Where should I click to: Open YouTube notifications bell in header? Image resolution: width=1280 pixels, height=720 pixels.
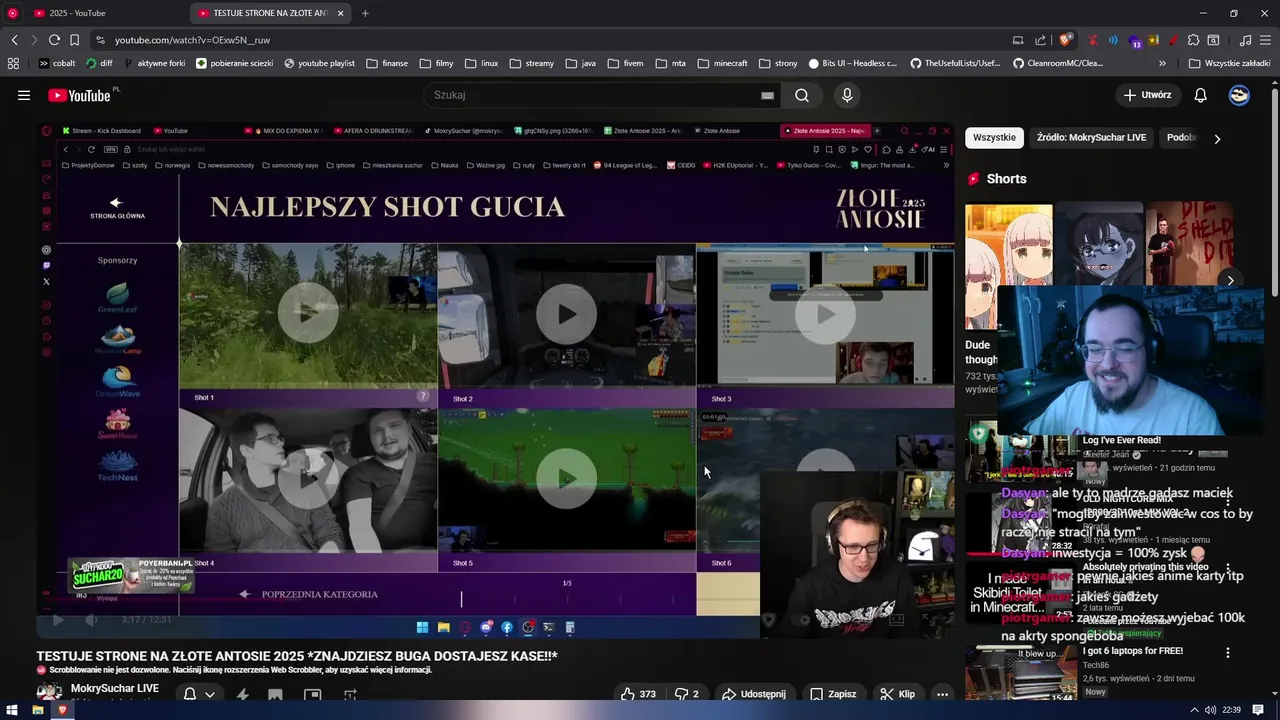1201,95
